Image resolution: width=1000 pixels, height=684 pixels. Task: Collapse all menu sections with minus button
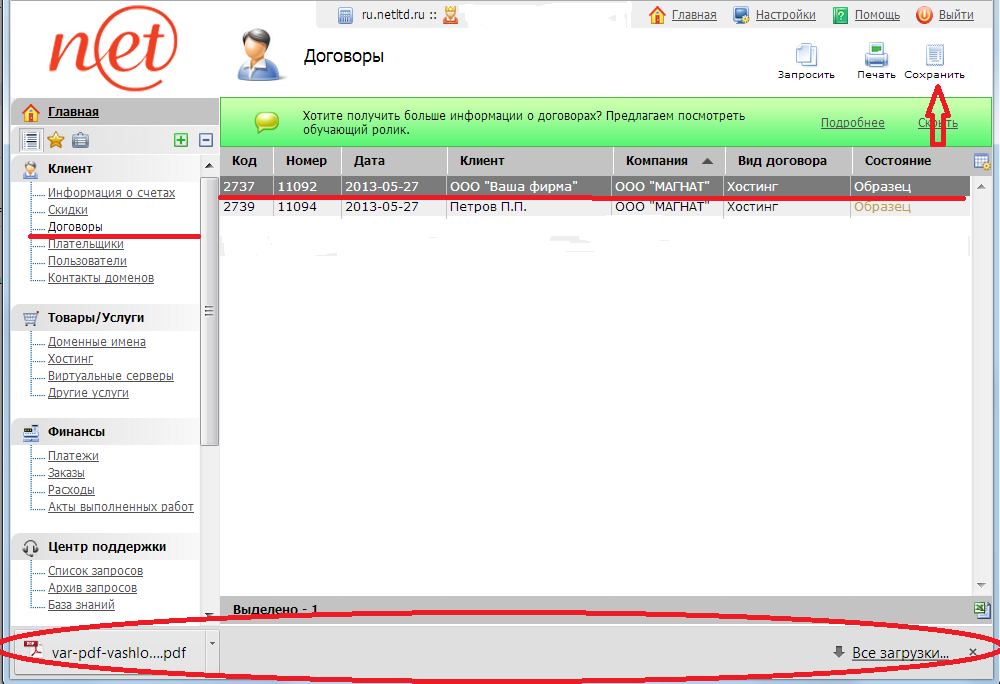tap(206, 141)
